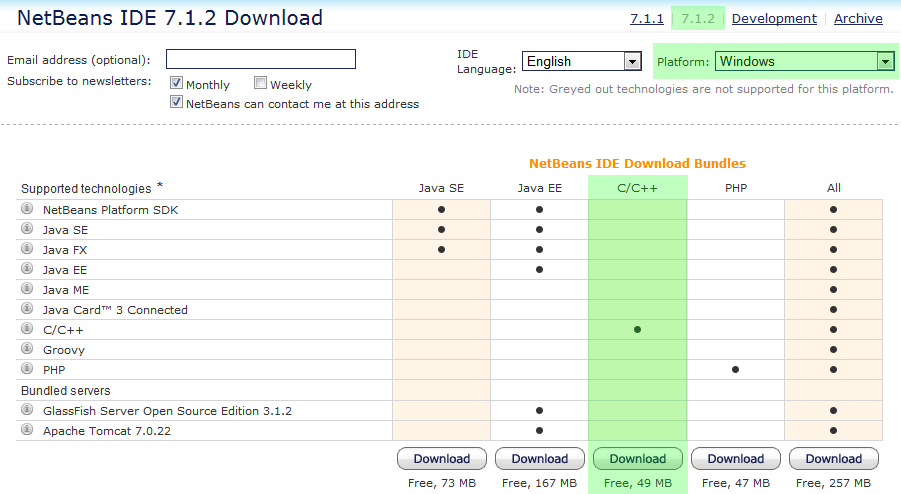Toggle the Monthly newsletter checkbox
Screen dimensions: 901x494
(176, 83)
